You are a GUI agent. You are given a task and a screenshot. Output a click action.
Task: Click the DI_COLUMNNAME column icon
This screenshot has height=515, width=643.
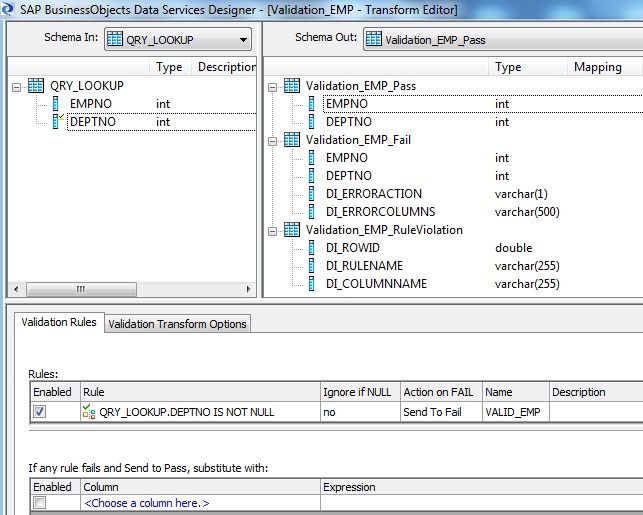[x=312, y=284]
